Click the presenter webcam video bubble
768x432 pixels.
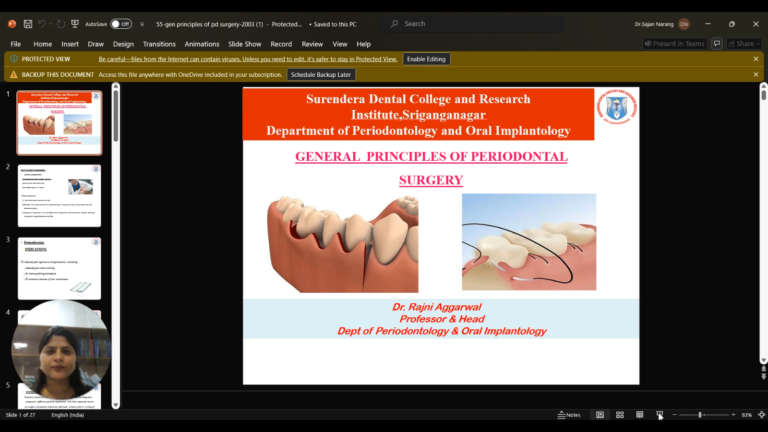[61, 350]
